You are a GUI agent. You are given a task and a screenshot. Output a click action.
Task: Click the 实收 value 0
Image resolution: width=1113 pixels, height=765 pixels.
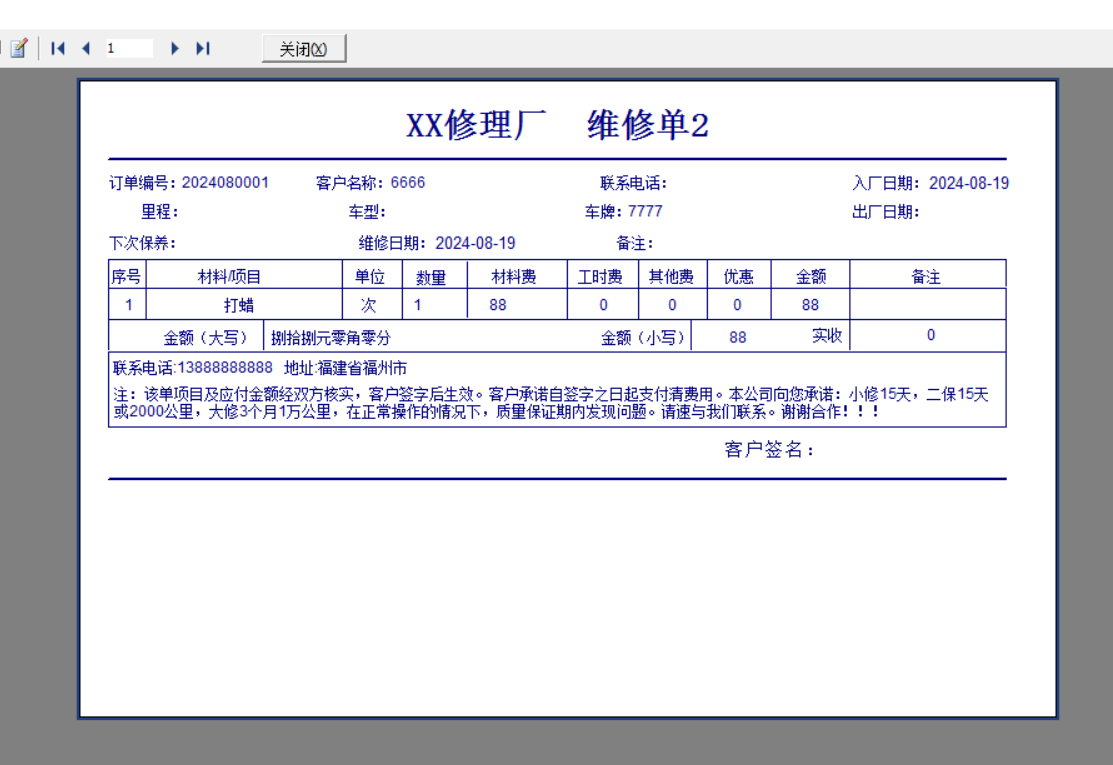[931, 335]
